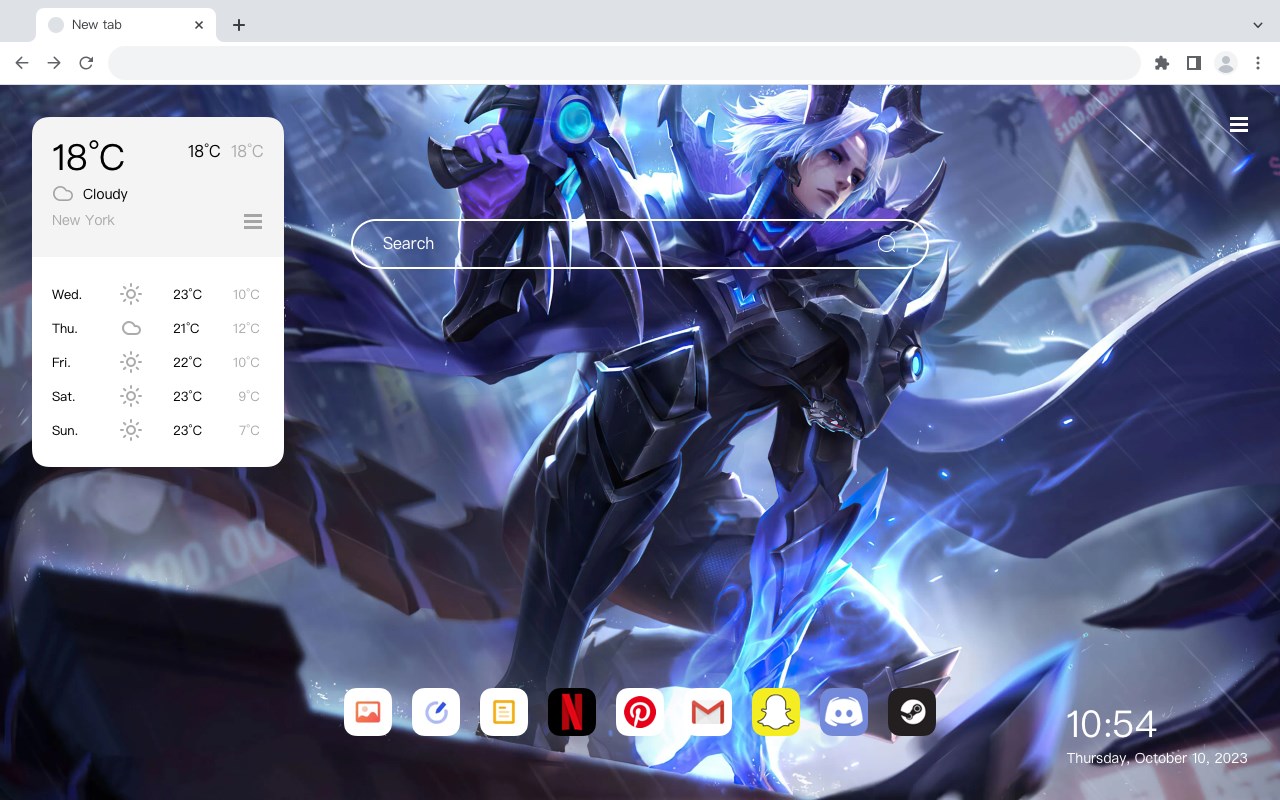Toggle the Chrome side panel

[1193, 63]
